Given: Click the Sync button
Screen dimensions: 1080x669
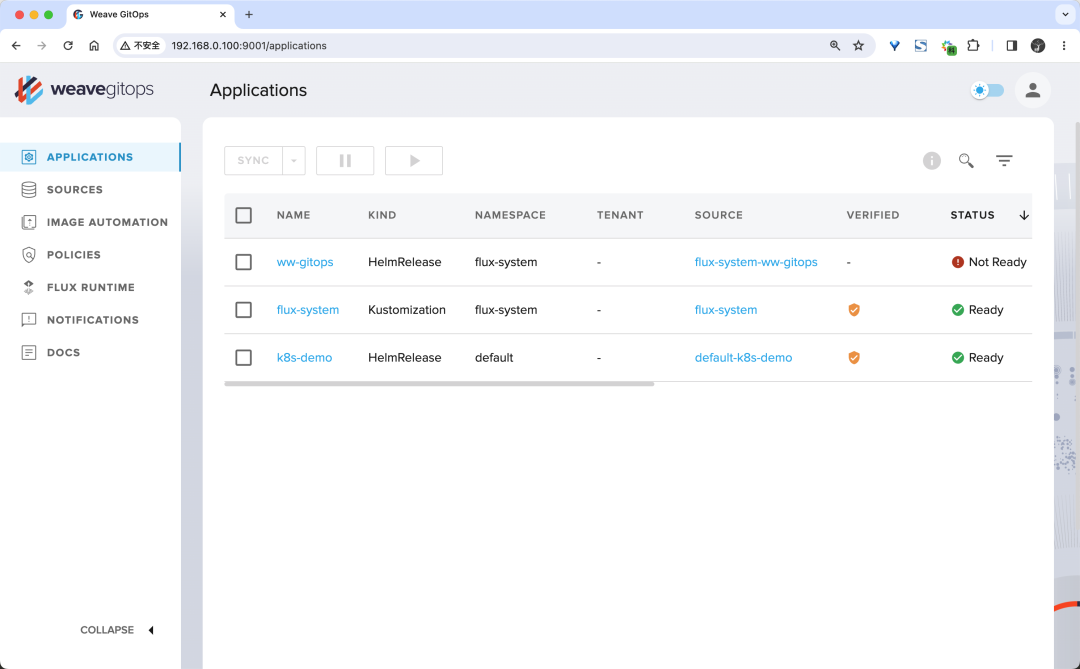Looking at the screenshot, I should pyautogui.click(x=253, y=161).
